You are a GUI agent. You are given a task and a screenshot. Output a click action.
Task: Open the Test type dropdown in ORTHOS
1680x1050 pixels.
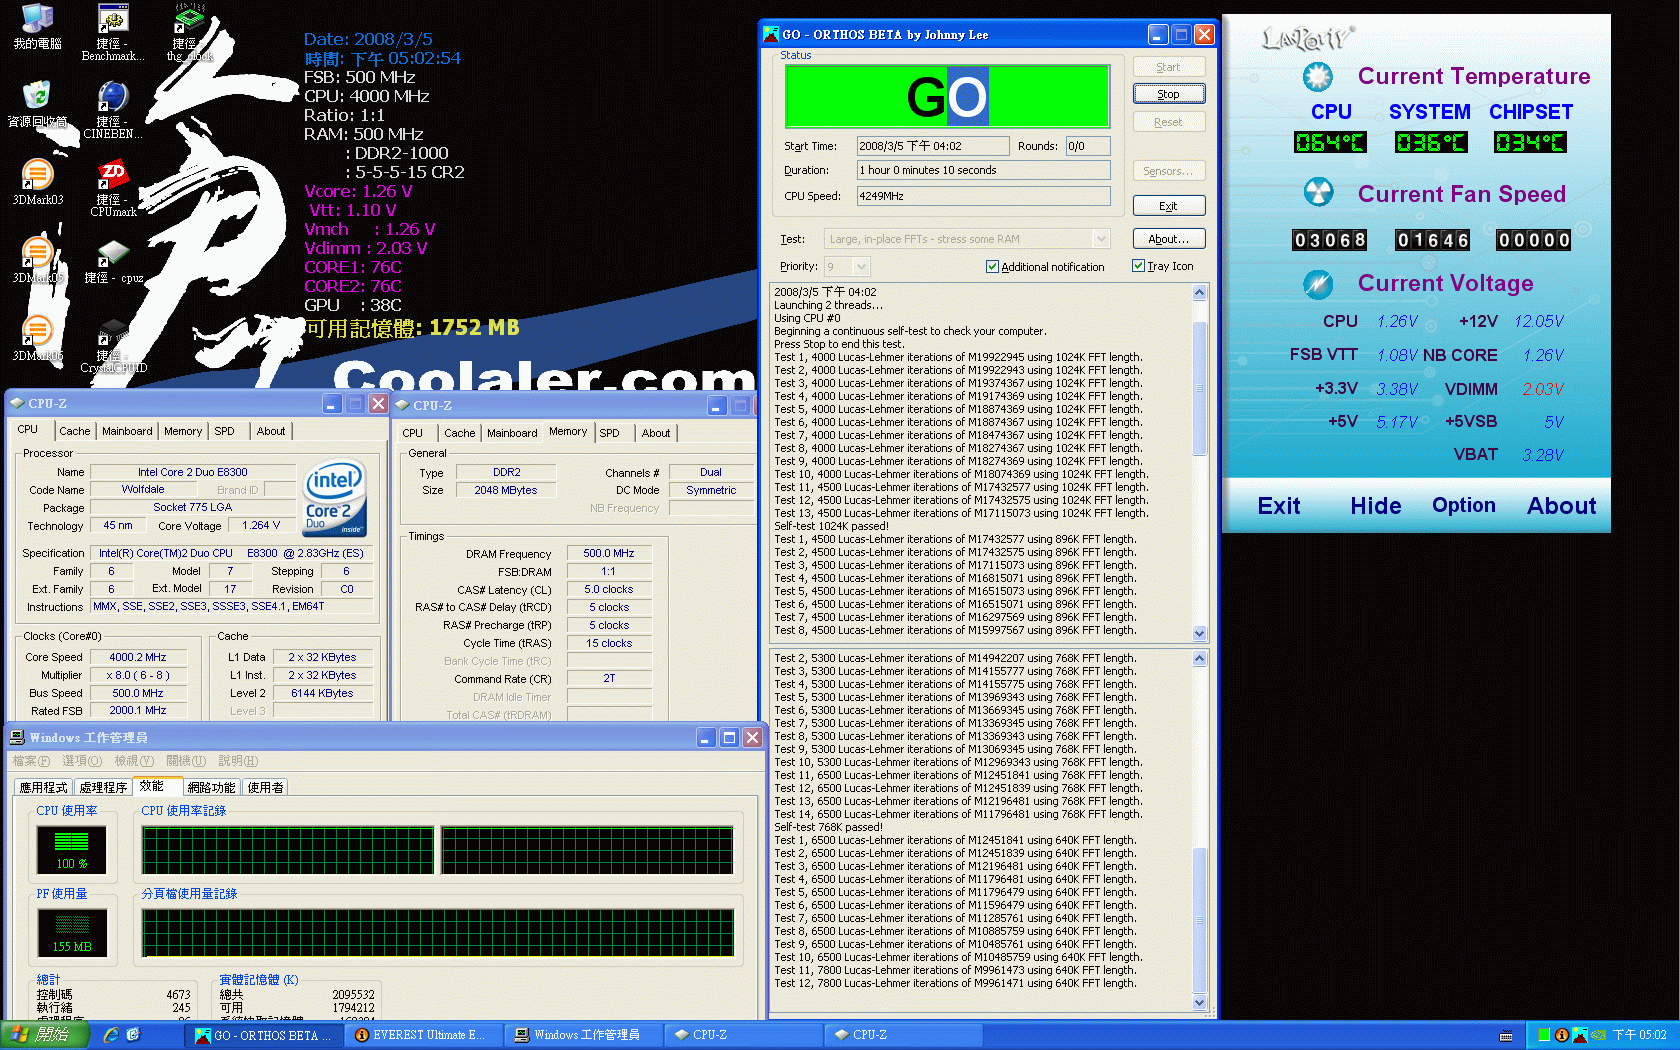click(x=1101, y=239)
